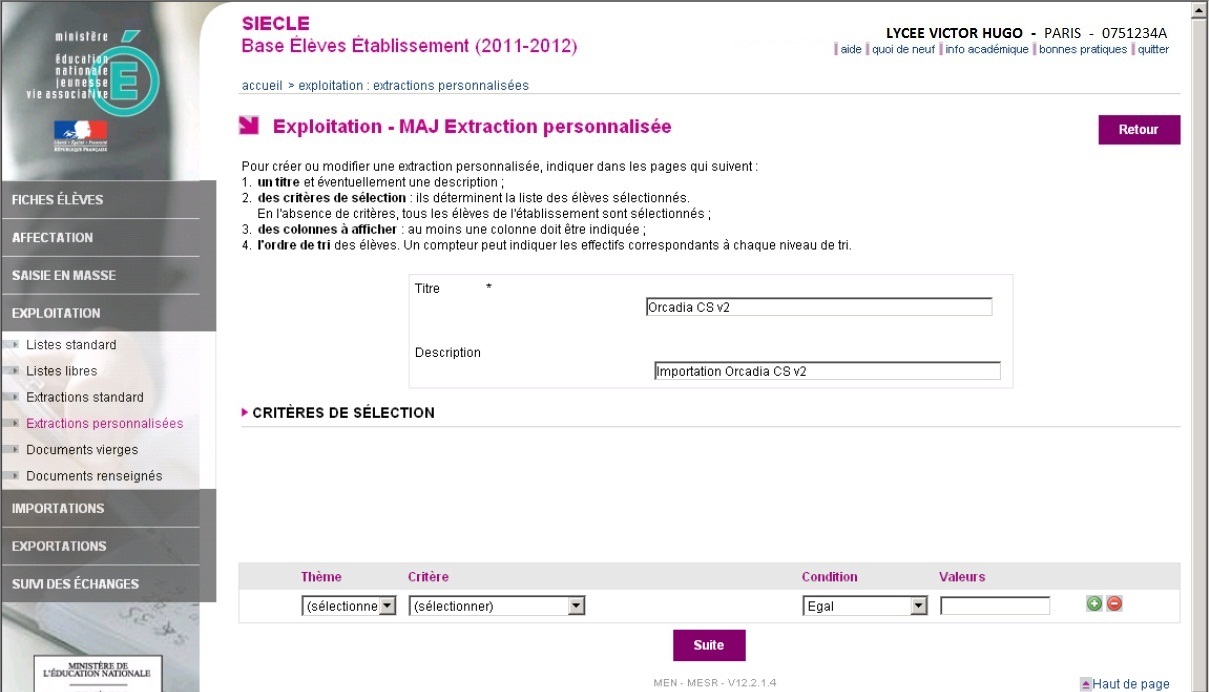Click the Haut de page arrow icon

1086,685
